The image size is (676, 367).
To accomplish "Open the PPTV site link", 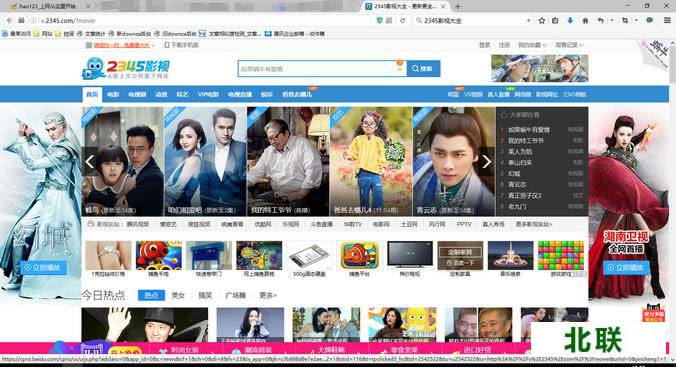I will [464, 224].
